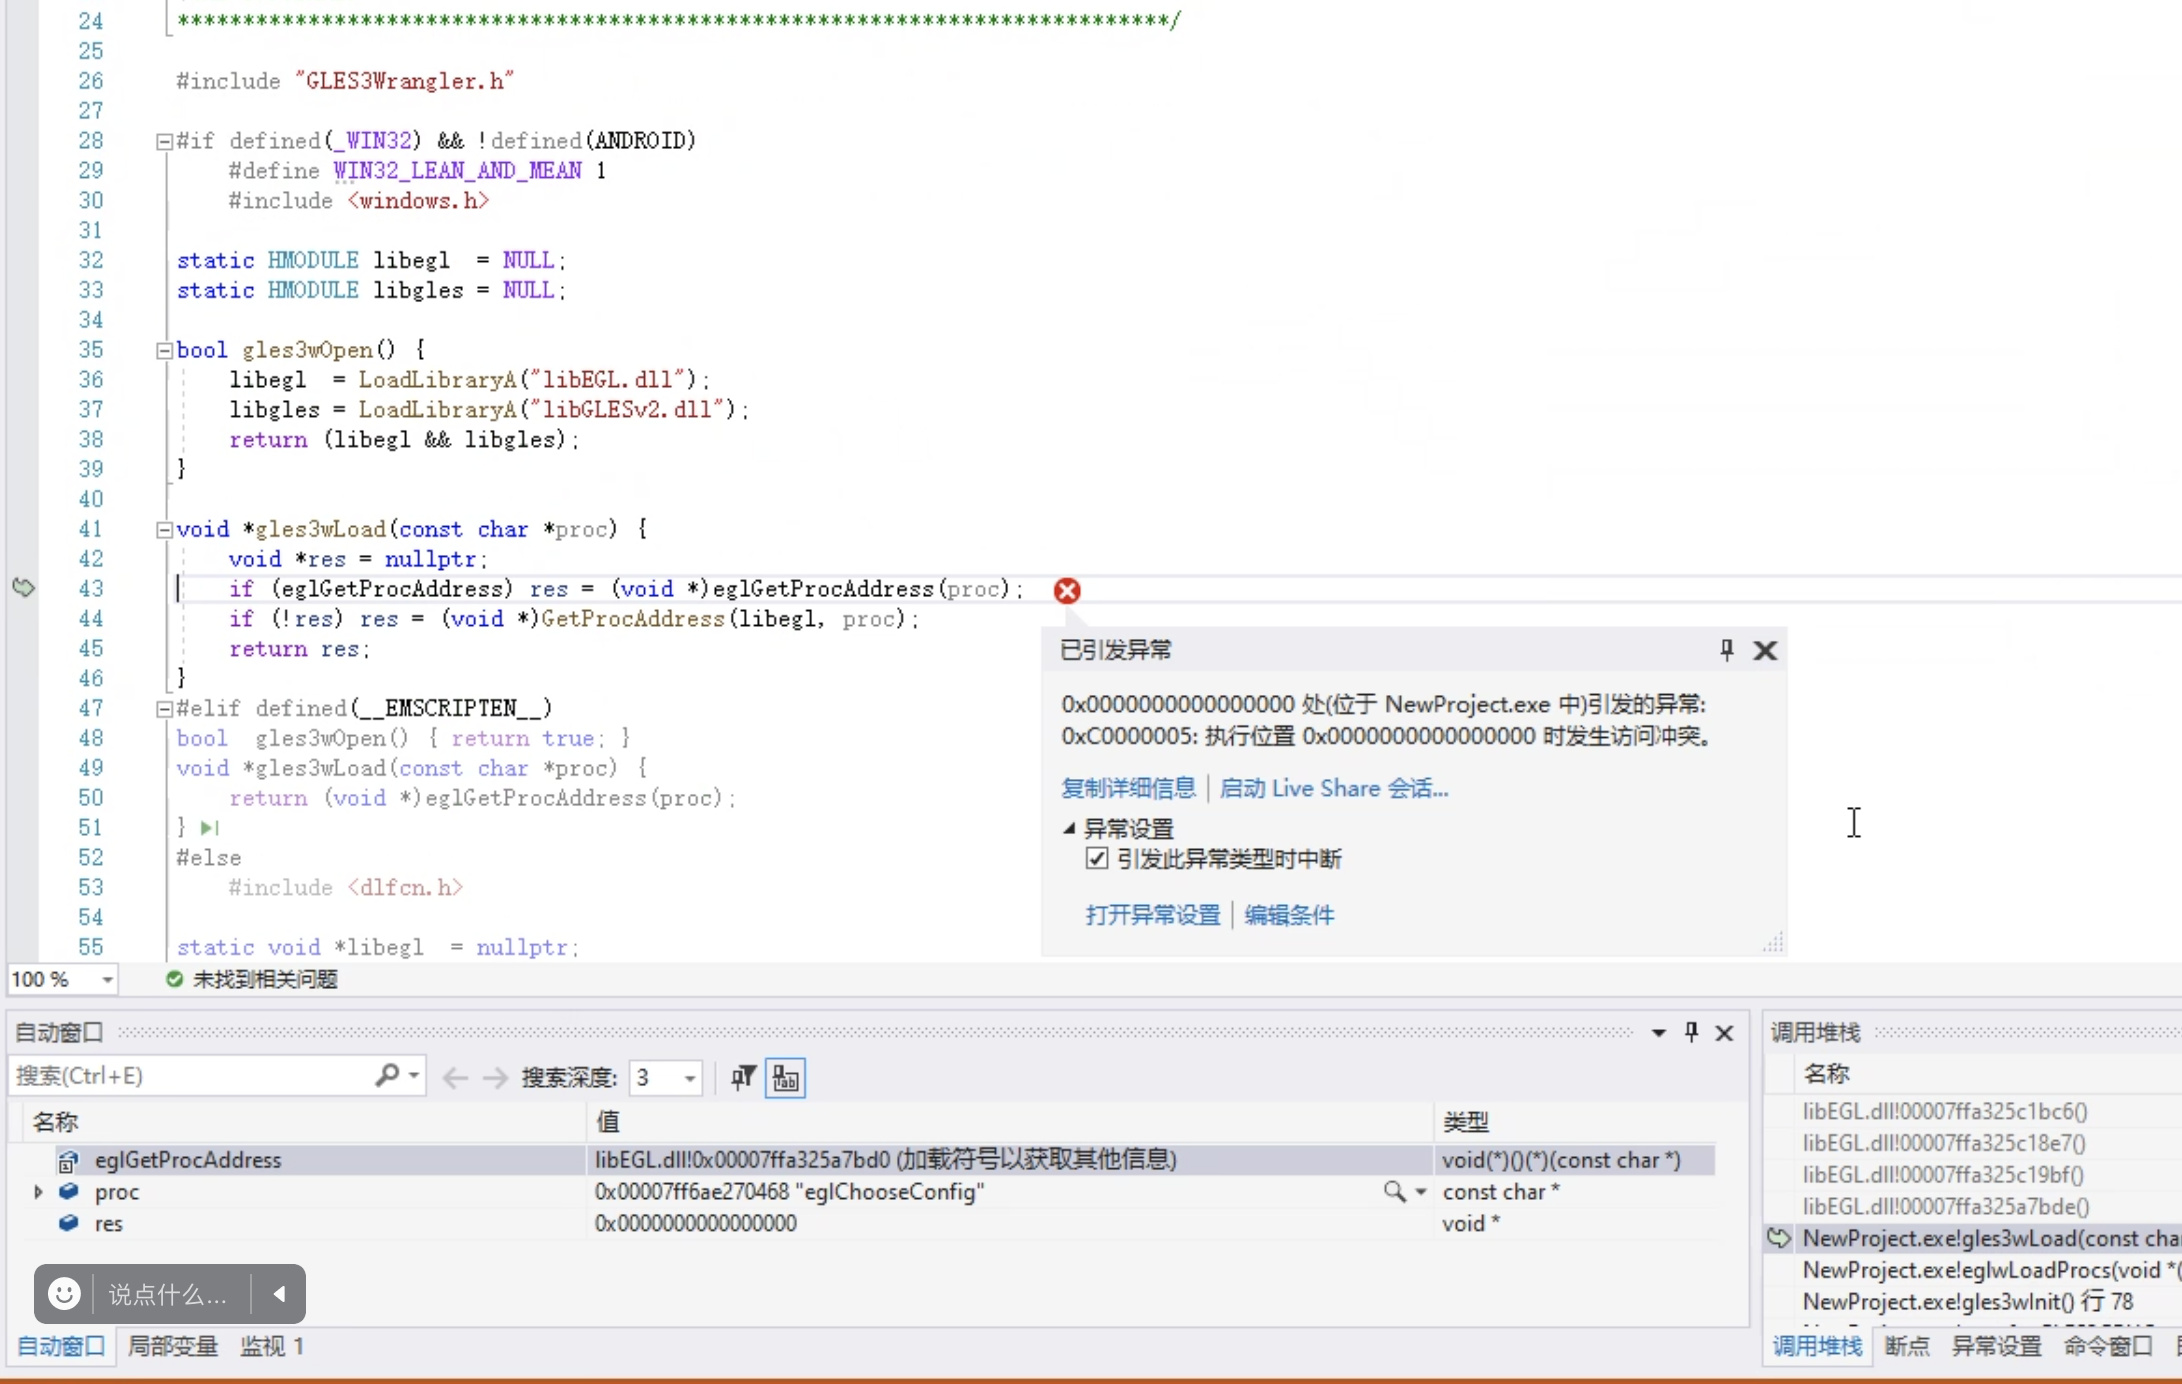Click the smiley face feedback icon

coord(64,1294)
